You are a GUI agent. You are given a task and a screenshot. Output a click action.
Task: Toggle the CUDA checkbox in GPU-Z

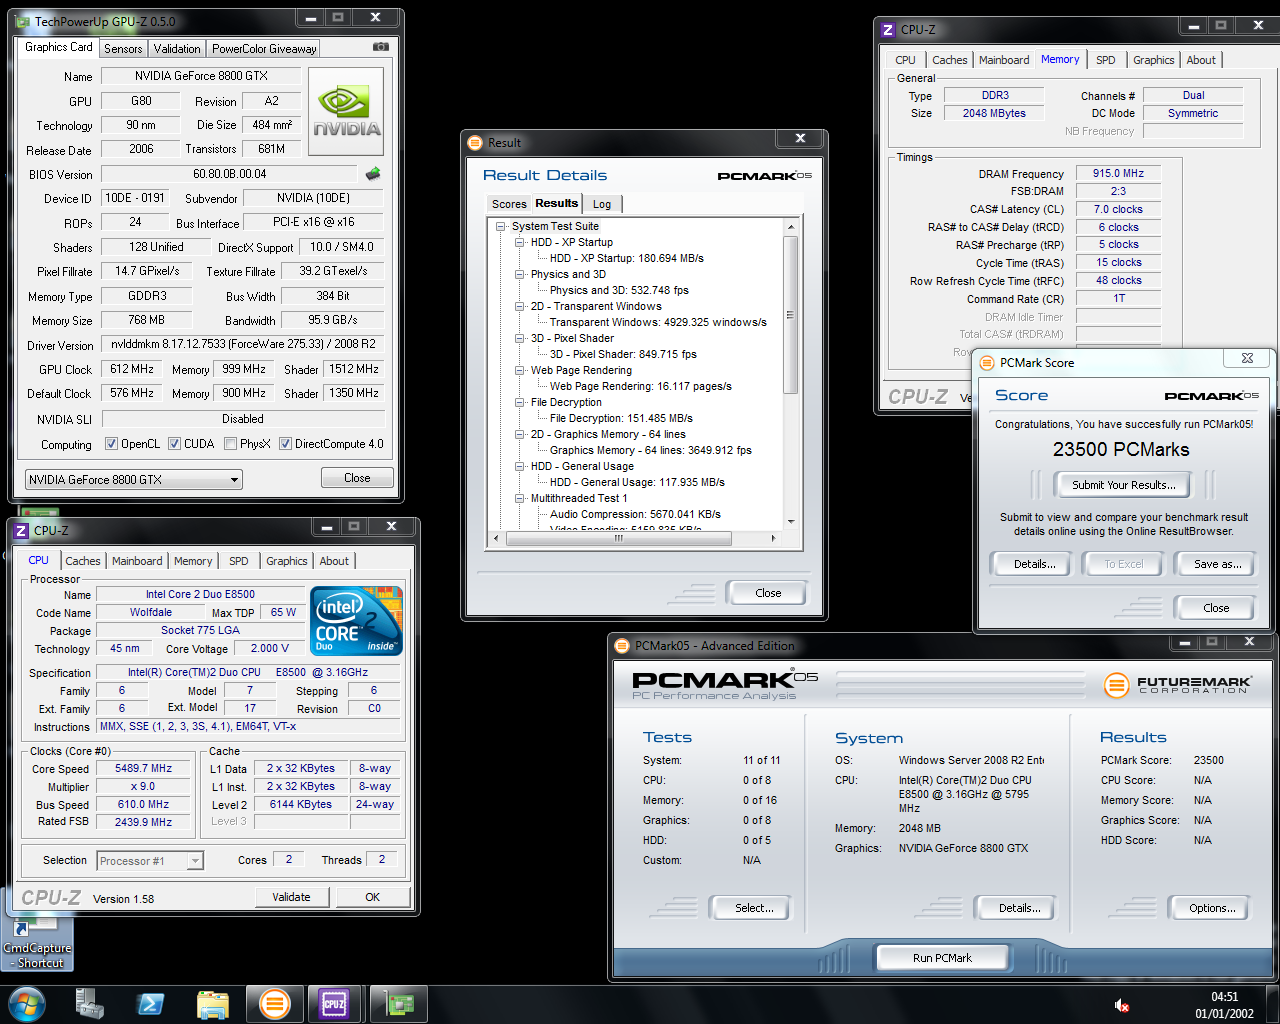coord(174,444)
